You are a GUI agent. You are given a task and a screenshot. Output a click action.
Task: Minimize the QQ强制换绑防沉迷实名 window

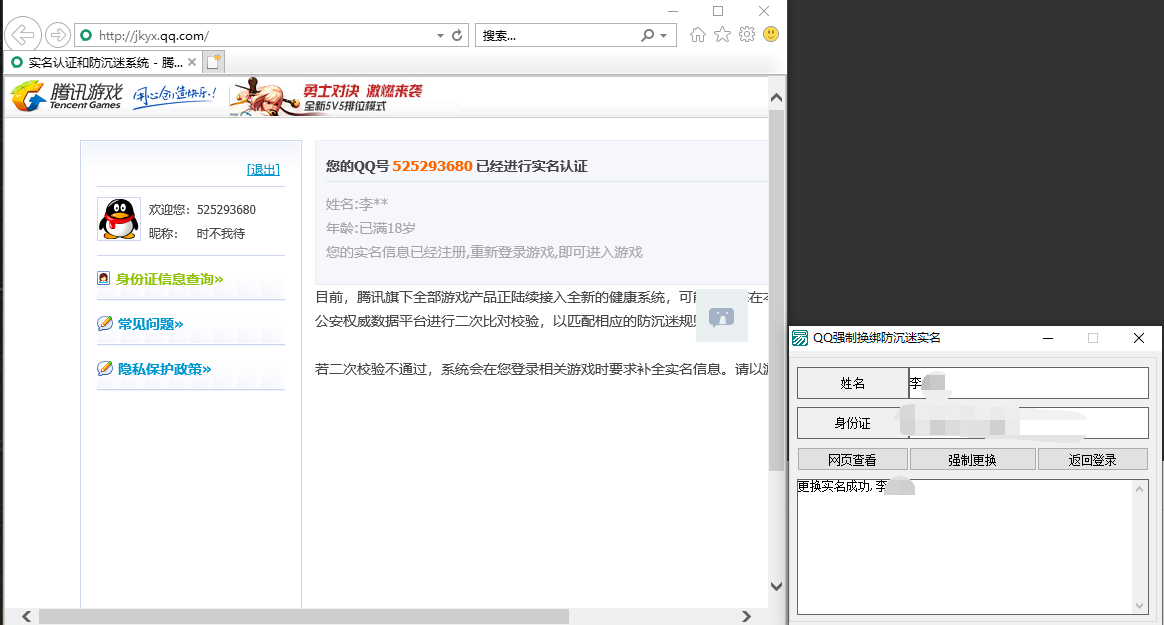pos(1048,338)
